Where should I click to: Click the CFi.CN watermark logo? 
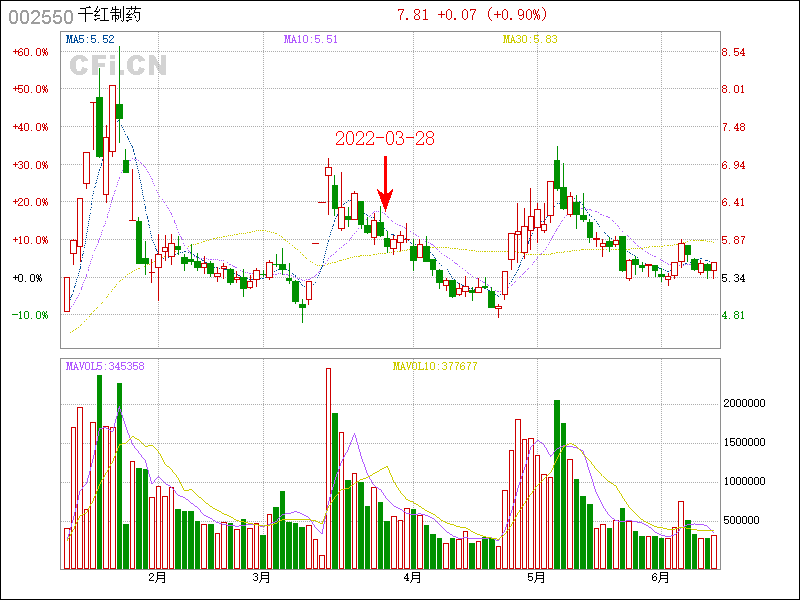click(x=117, y=66)
